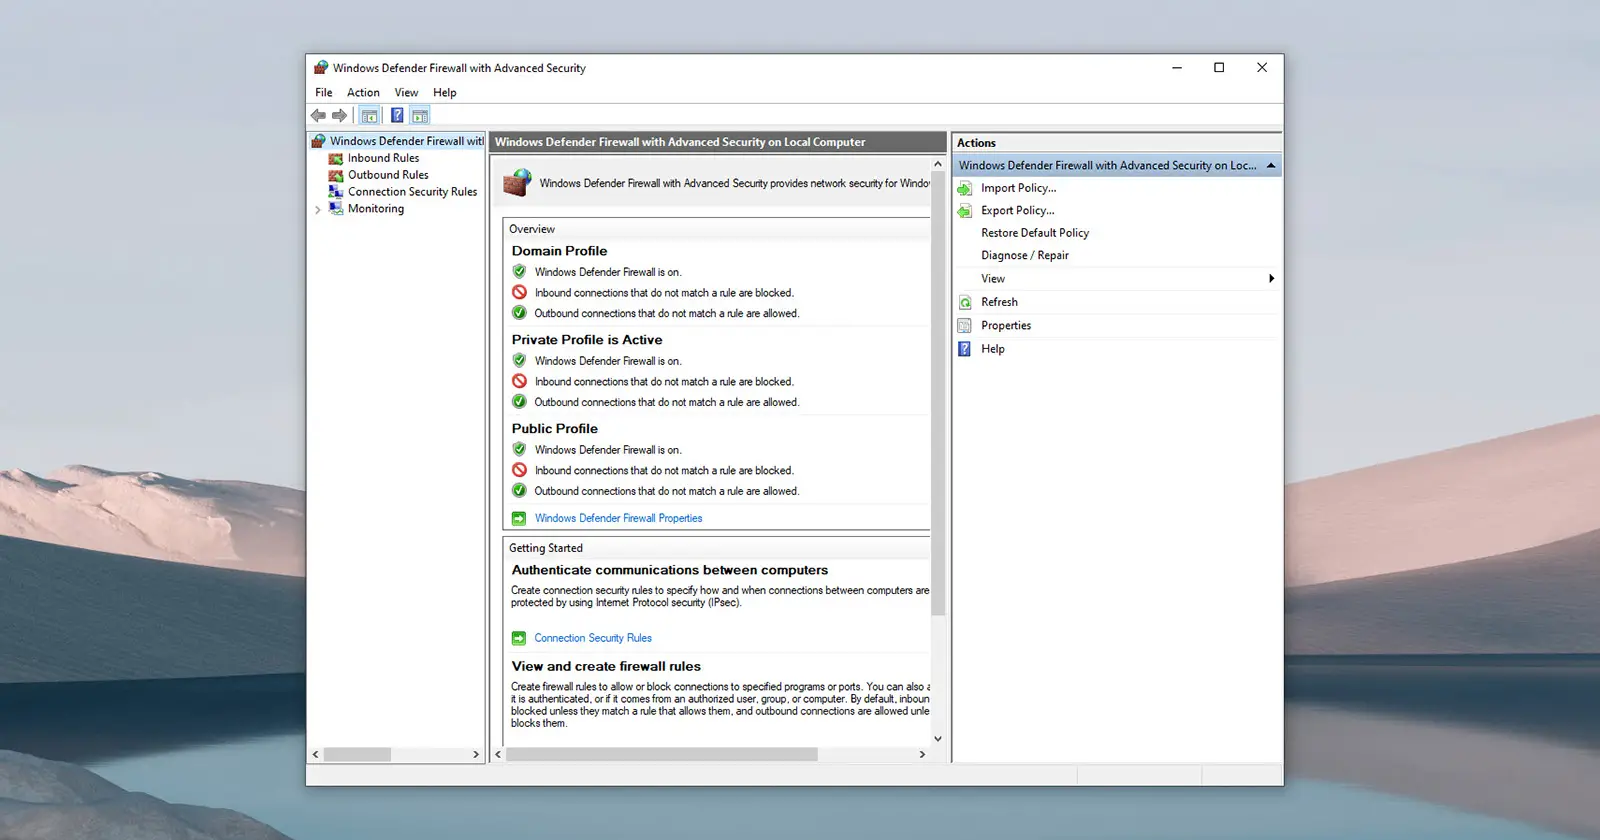Select Inbound Rules in the console tree
Viewport: 1600px width, 840px height.
[383, 158]
